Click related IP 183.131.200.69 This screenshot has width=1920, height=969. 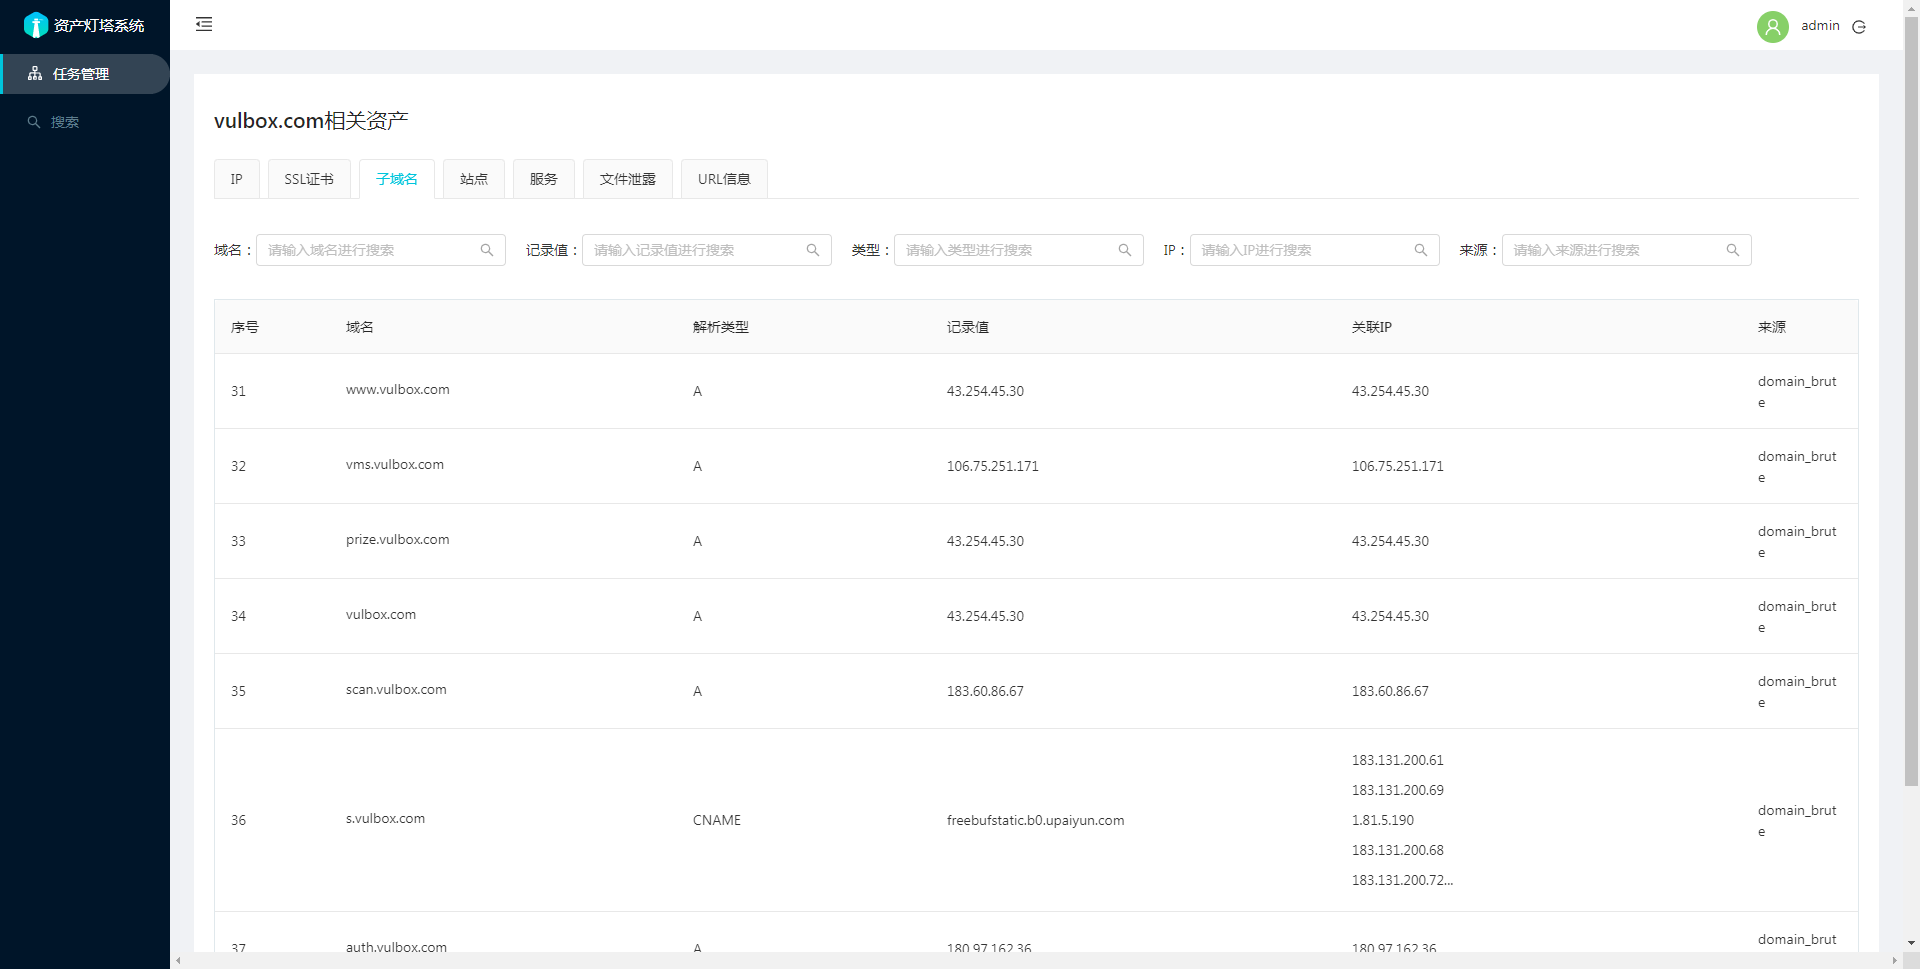click(1398, 790)
